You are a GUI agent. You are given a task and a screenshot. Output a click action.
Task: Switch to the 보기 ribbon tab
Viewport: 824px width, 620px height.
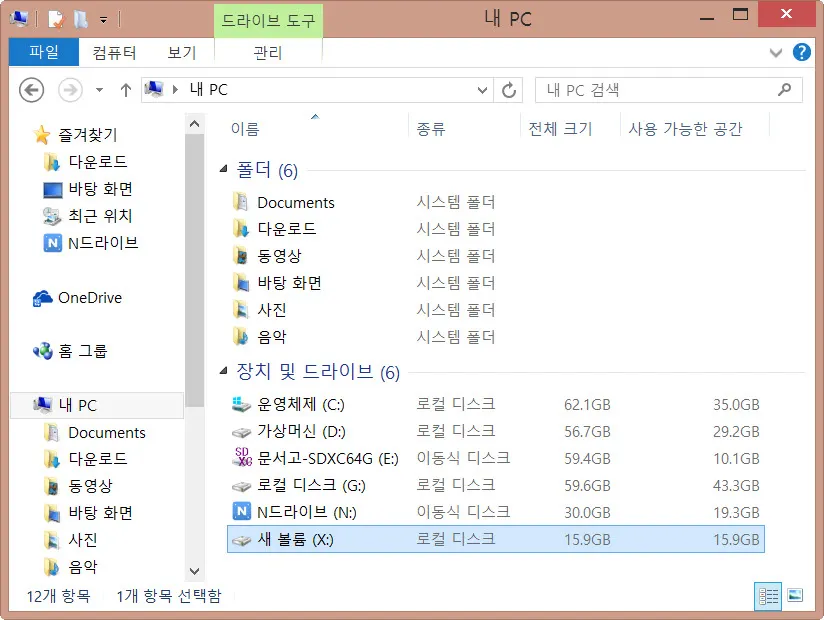click(x=180, y=52)
